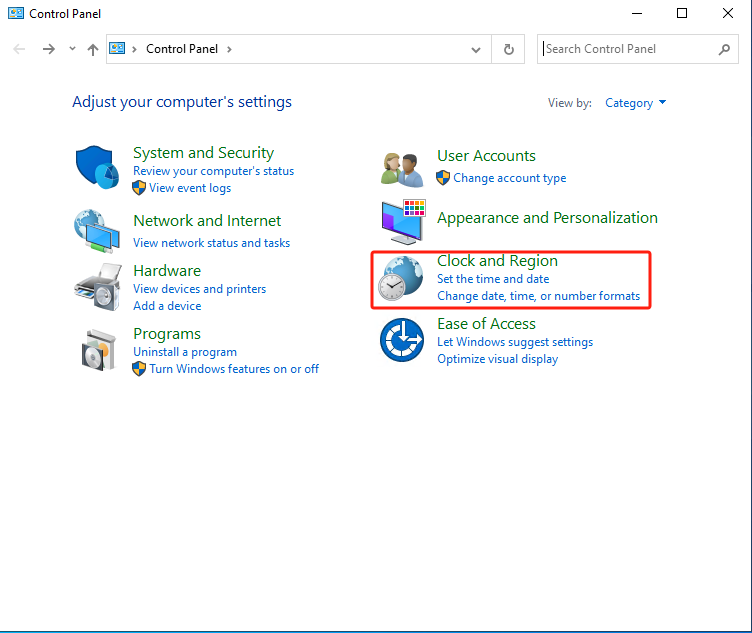Open Turn Windows features on or off
752x633 pixels.
coord(234,369)
